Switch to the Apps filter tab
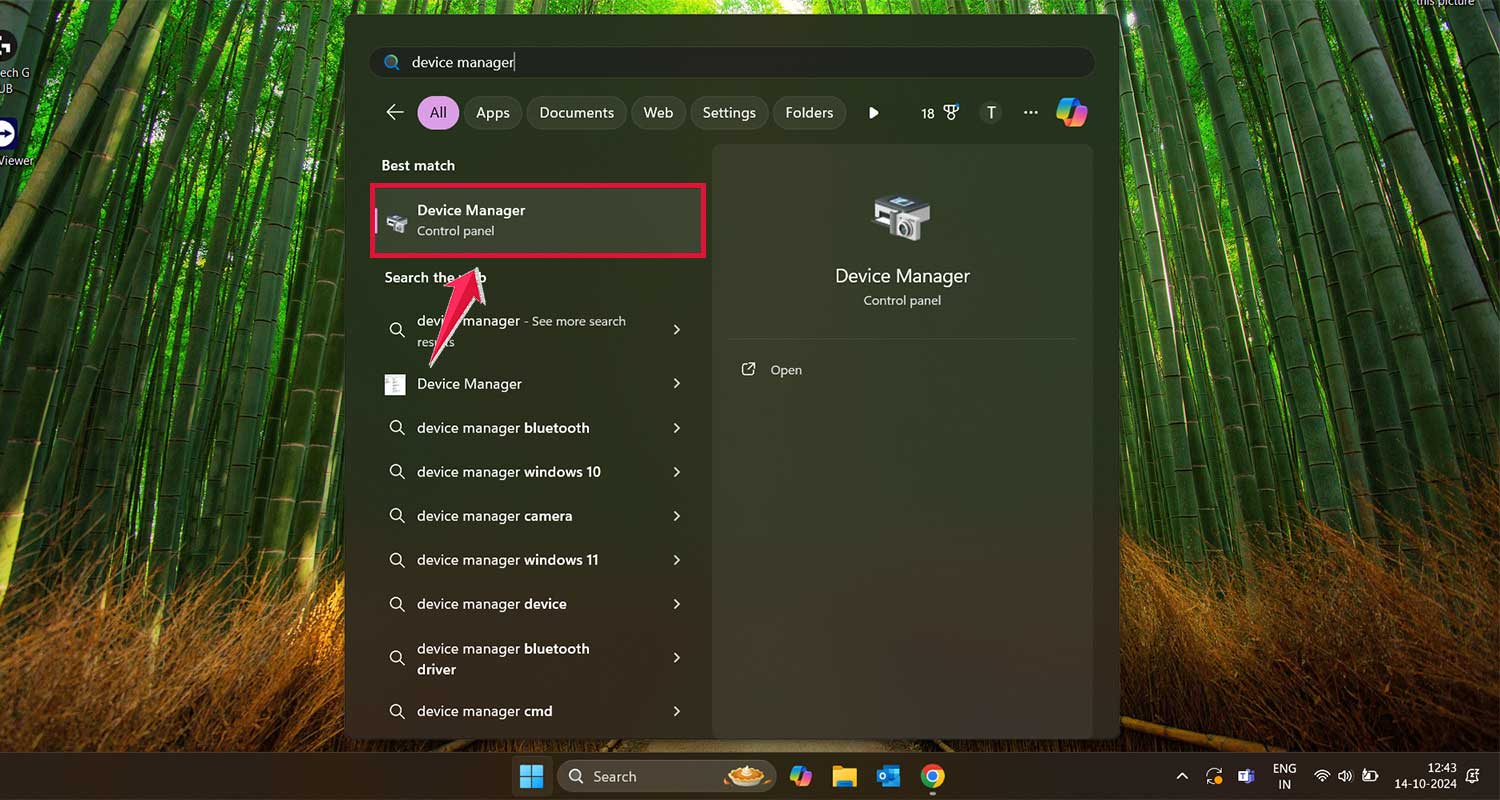 [x=492, y=112]
